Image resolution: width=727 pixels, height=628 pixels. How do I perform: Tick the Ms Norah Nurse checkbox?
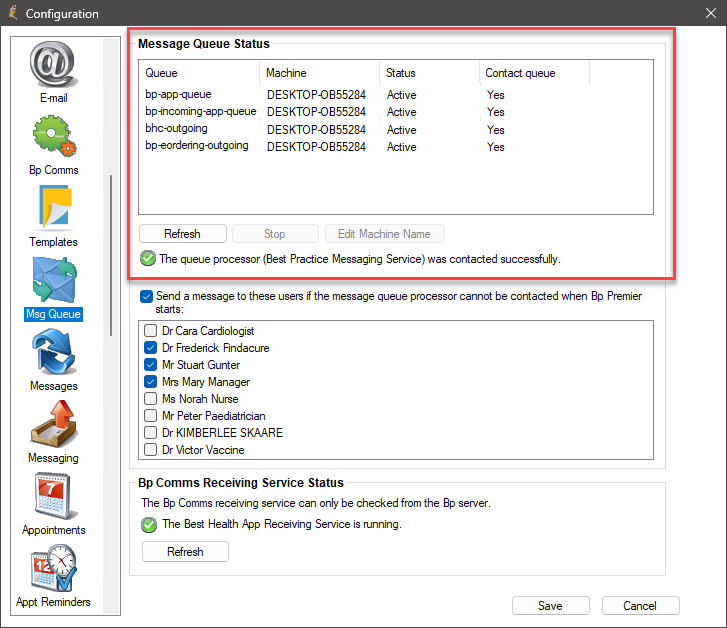[x=150, y=398]
